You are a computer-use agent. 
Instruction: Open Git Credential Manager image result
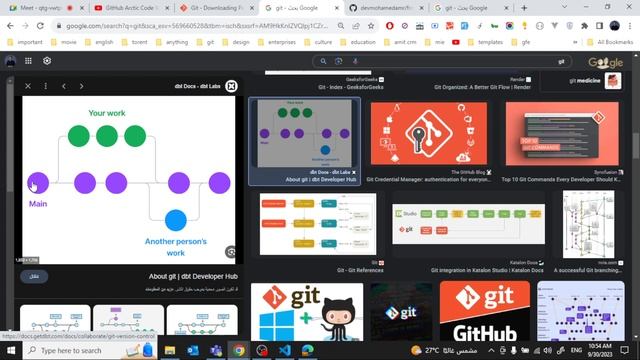tap(429, 133)
